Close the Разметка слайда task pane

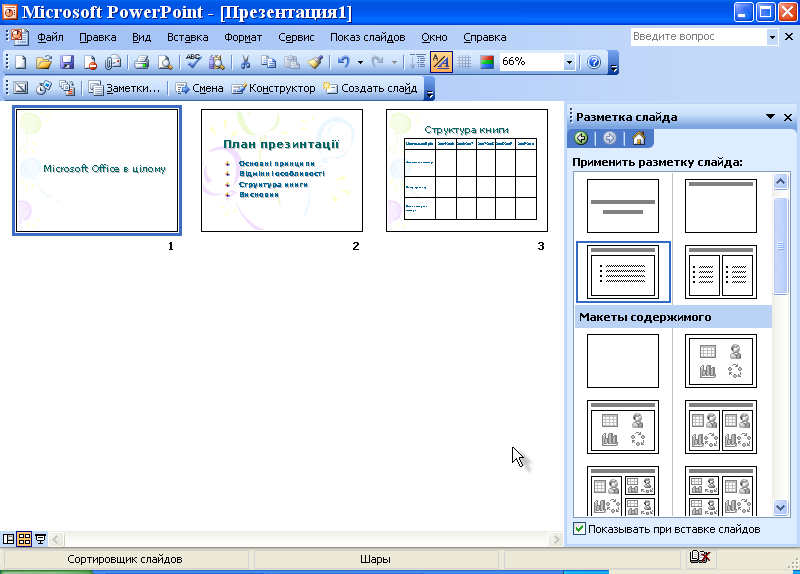[788, 117]
